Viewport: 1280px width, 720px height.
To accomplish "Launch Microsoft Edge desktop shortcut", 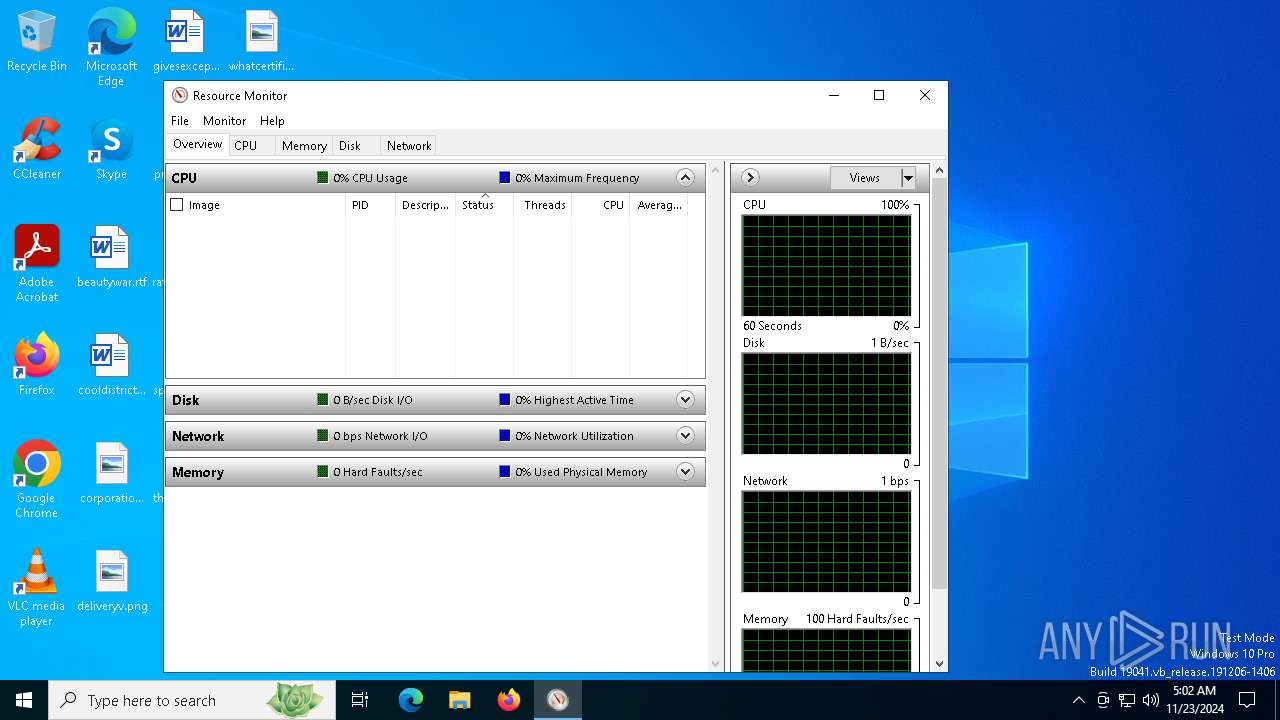I will pyautogui.click(x=111, y=47).
